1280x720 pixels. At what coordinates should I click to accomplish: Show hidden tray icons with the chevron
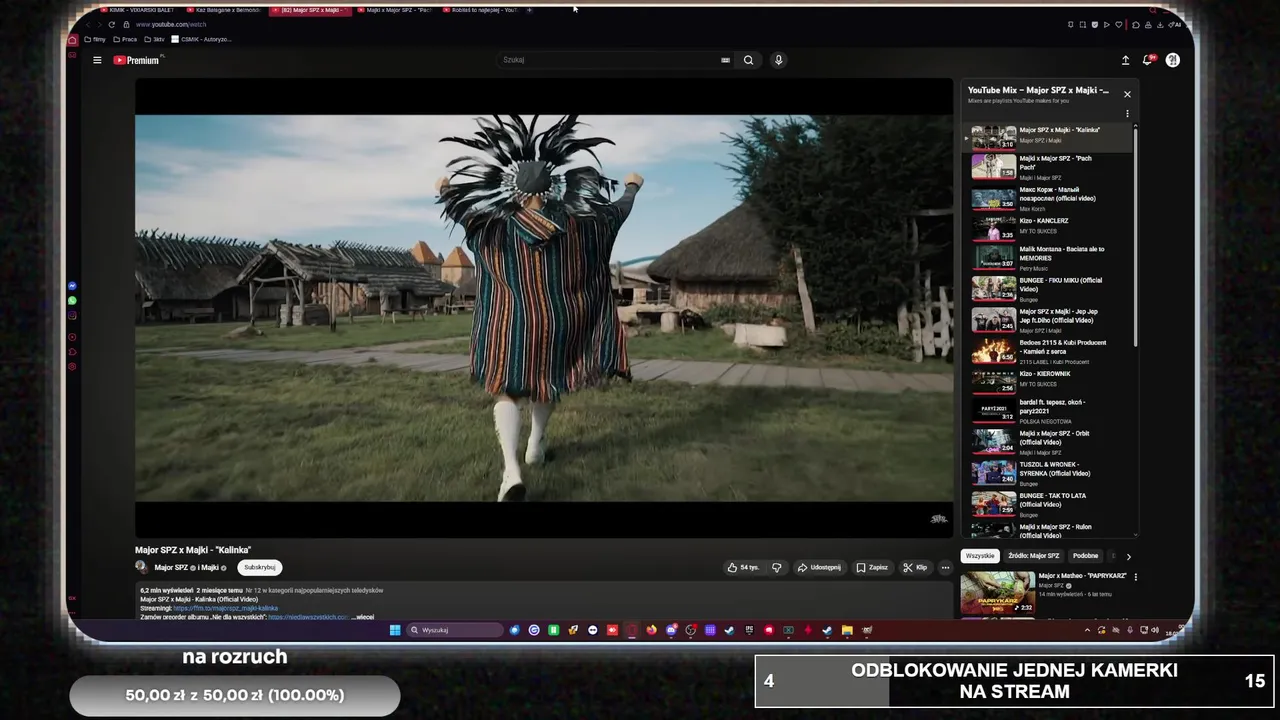[1087, 630]
